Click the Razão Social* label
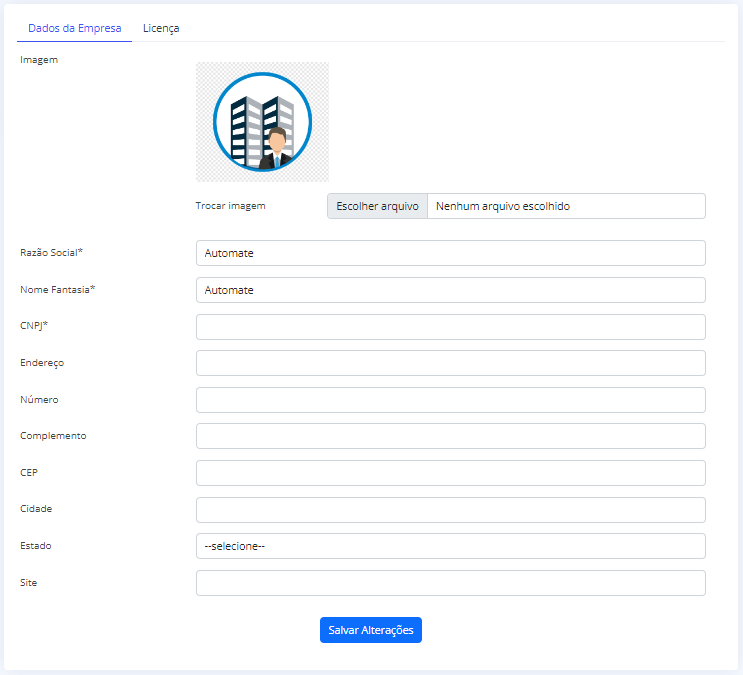 [x=51, y=252]
